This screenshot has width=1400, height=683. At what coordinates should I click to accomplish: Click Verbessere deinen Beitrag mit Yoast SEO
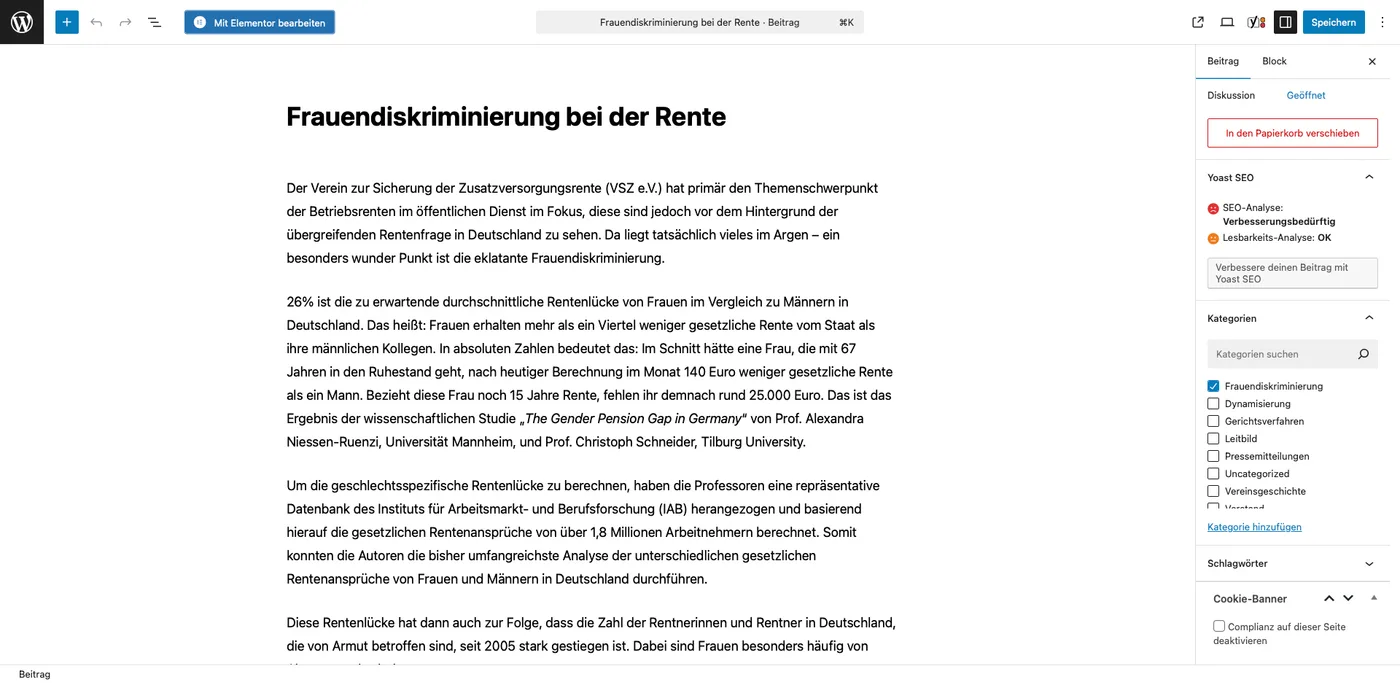(1292, 273)
